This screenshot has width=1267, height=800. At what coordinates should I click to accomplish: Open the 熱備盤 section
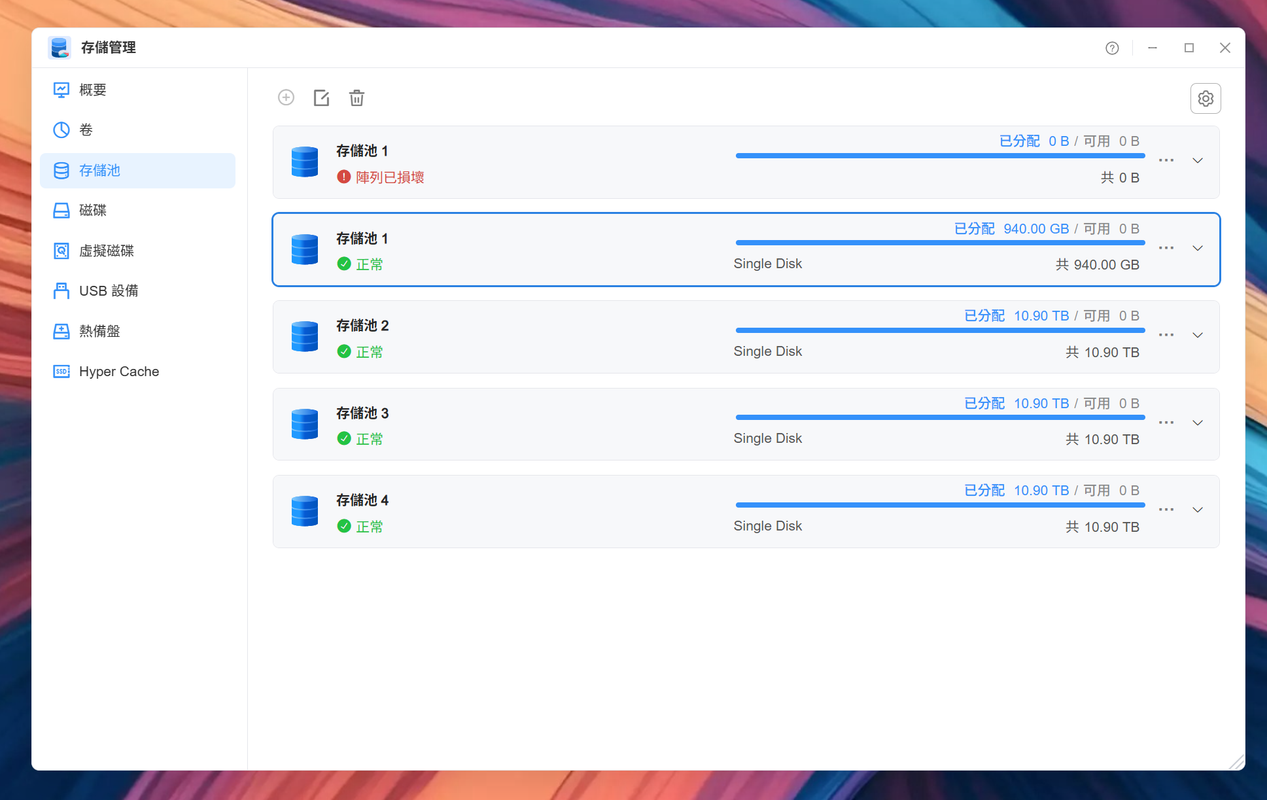coord(138,331)
